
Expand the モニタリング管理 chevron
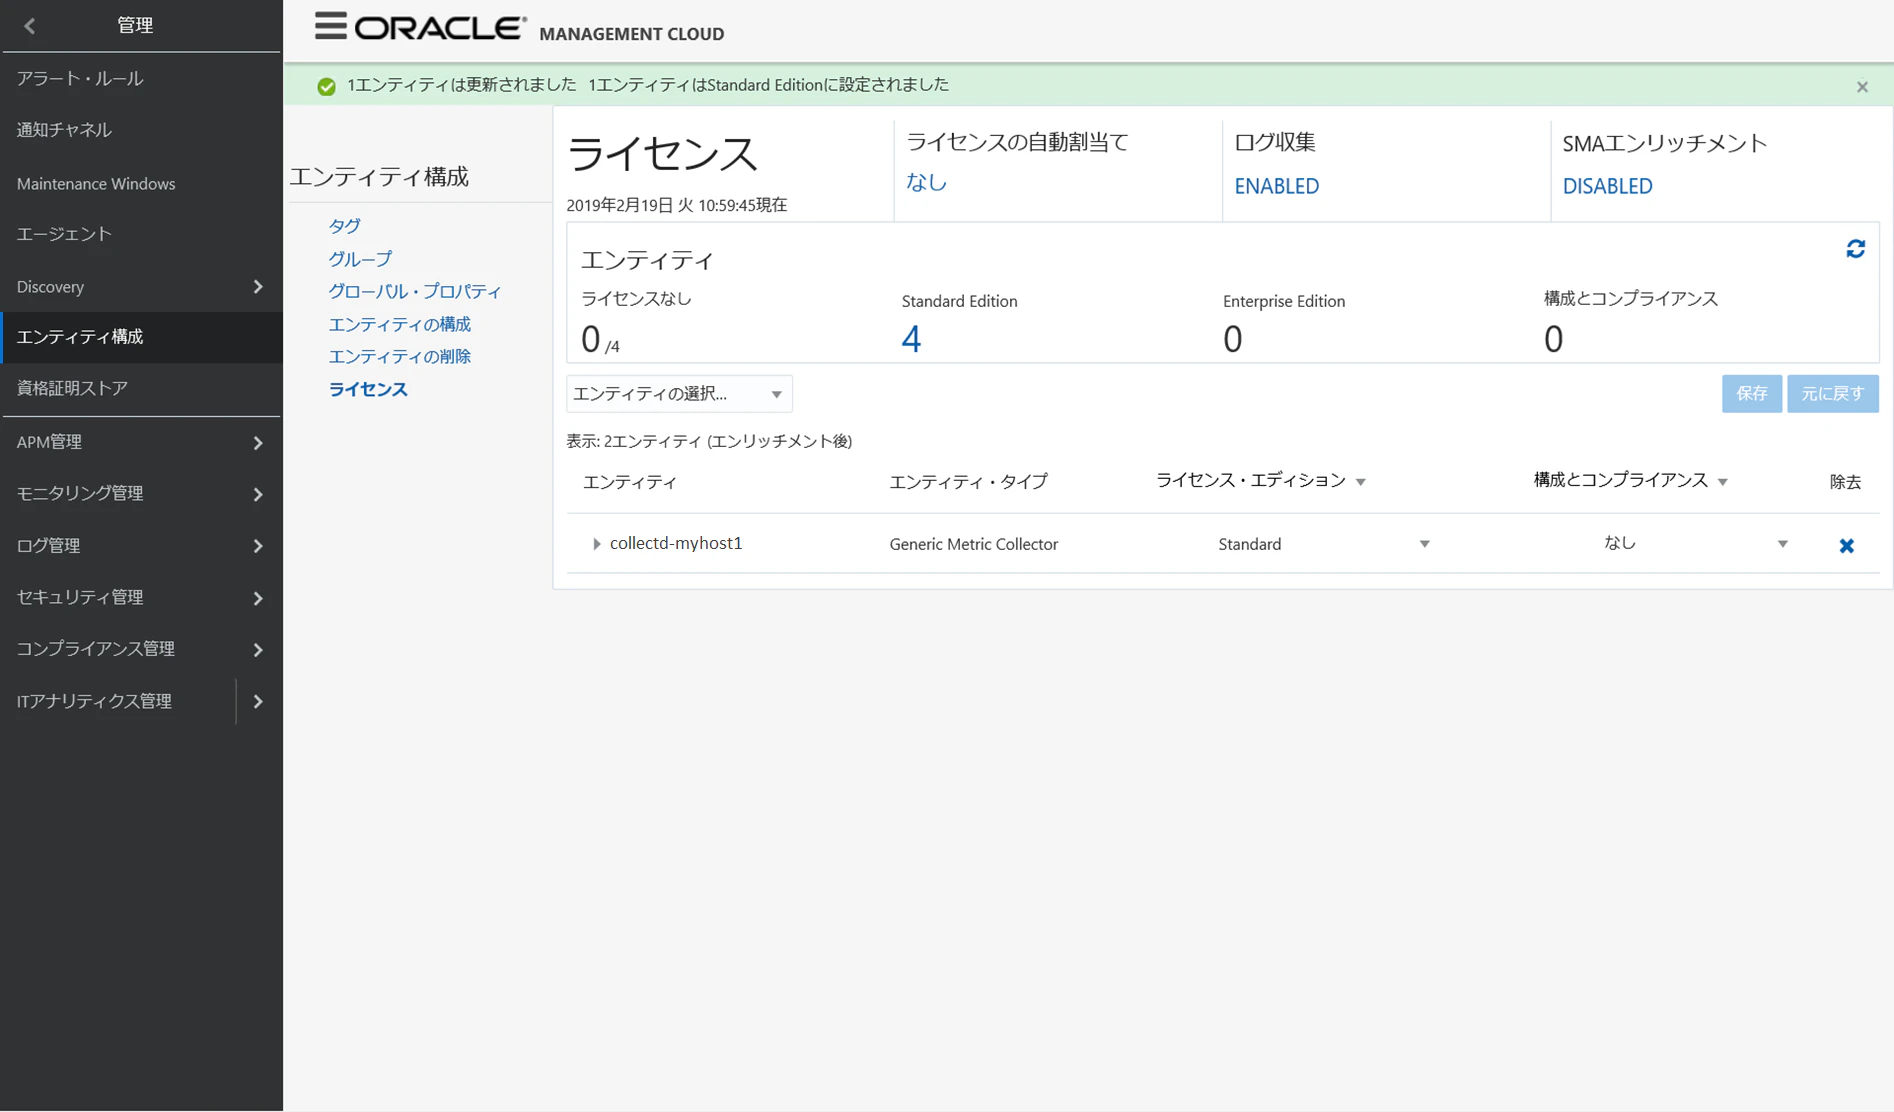[x=258, y=494]
